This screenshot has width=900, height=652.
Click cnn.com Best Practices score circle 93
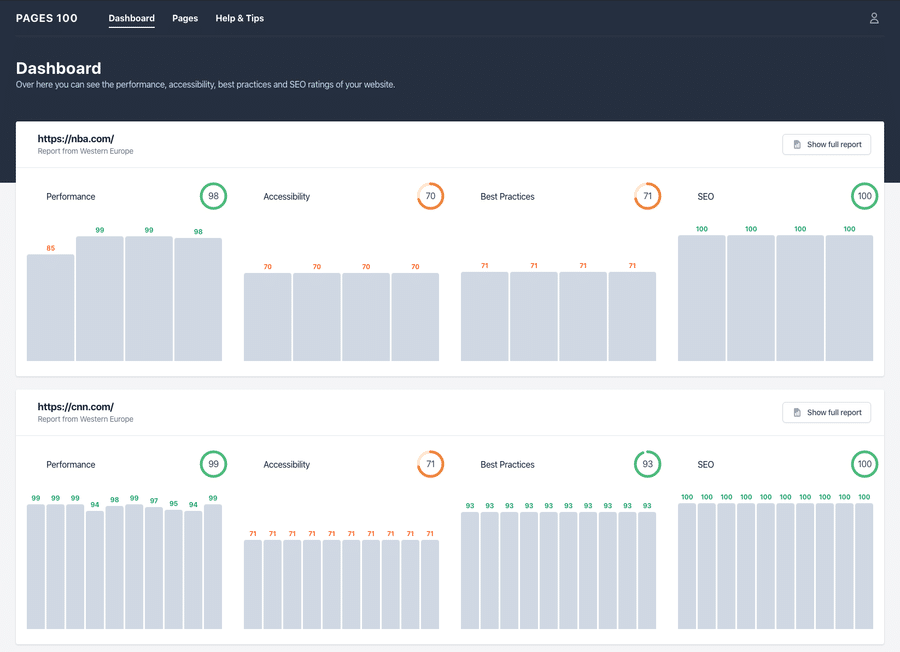pos(647,464)
